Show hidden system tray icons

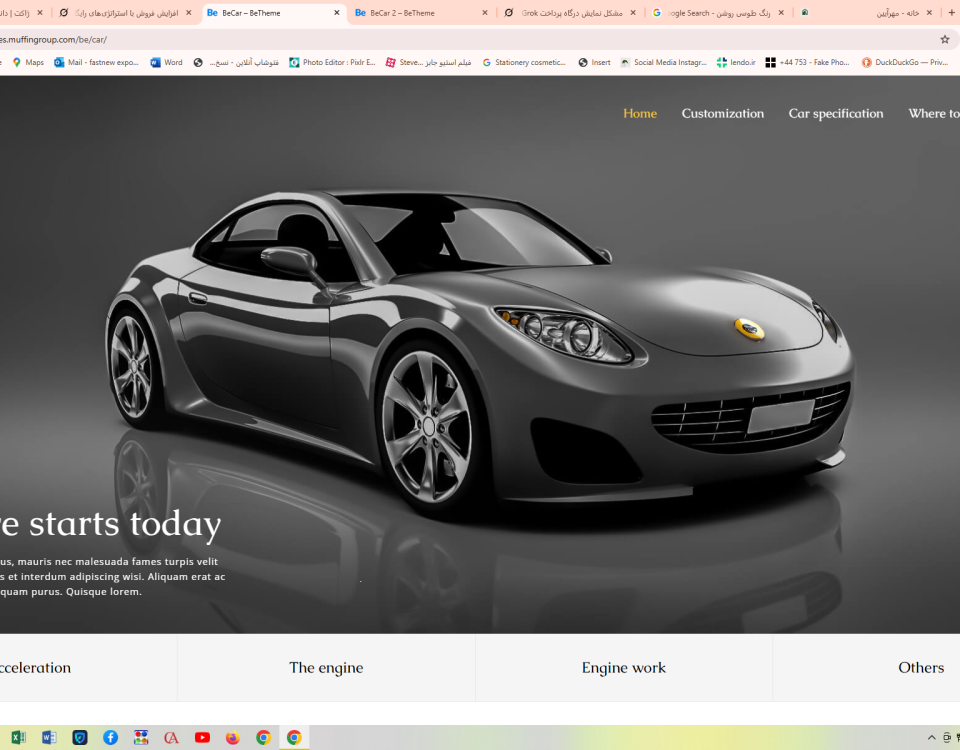pyautogui.click(x=932, y=737)
